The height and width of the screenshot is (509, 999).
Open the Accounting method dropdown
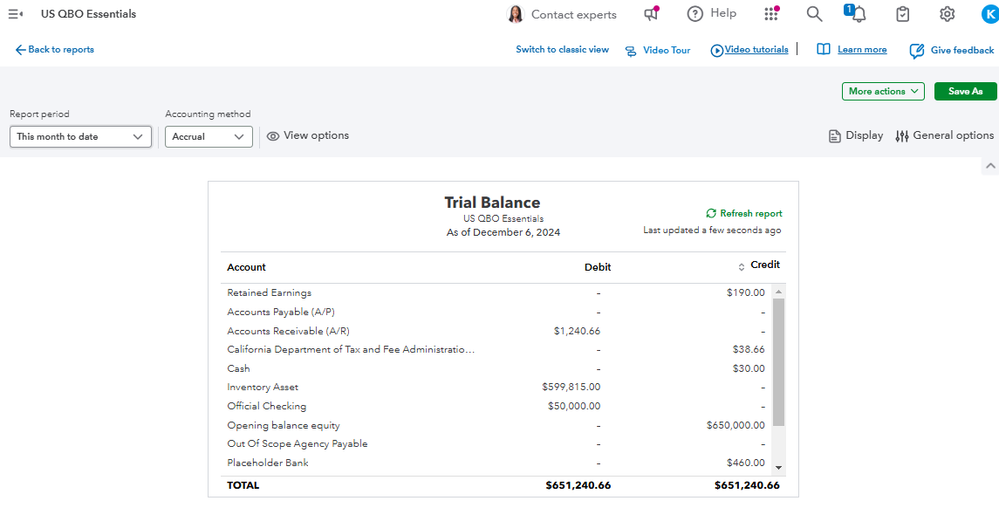[x=208, y=137]
